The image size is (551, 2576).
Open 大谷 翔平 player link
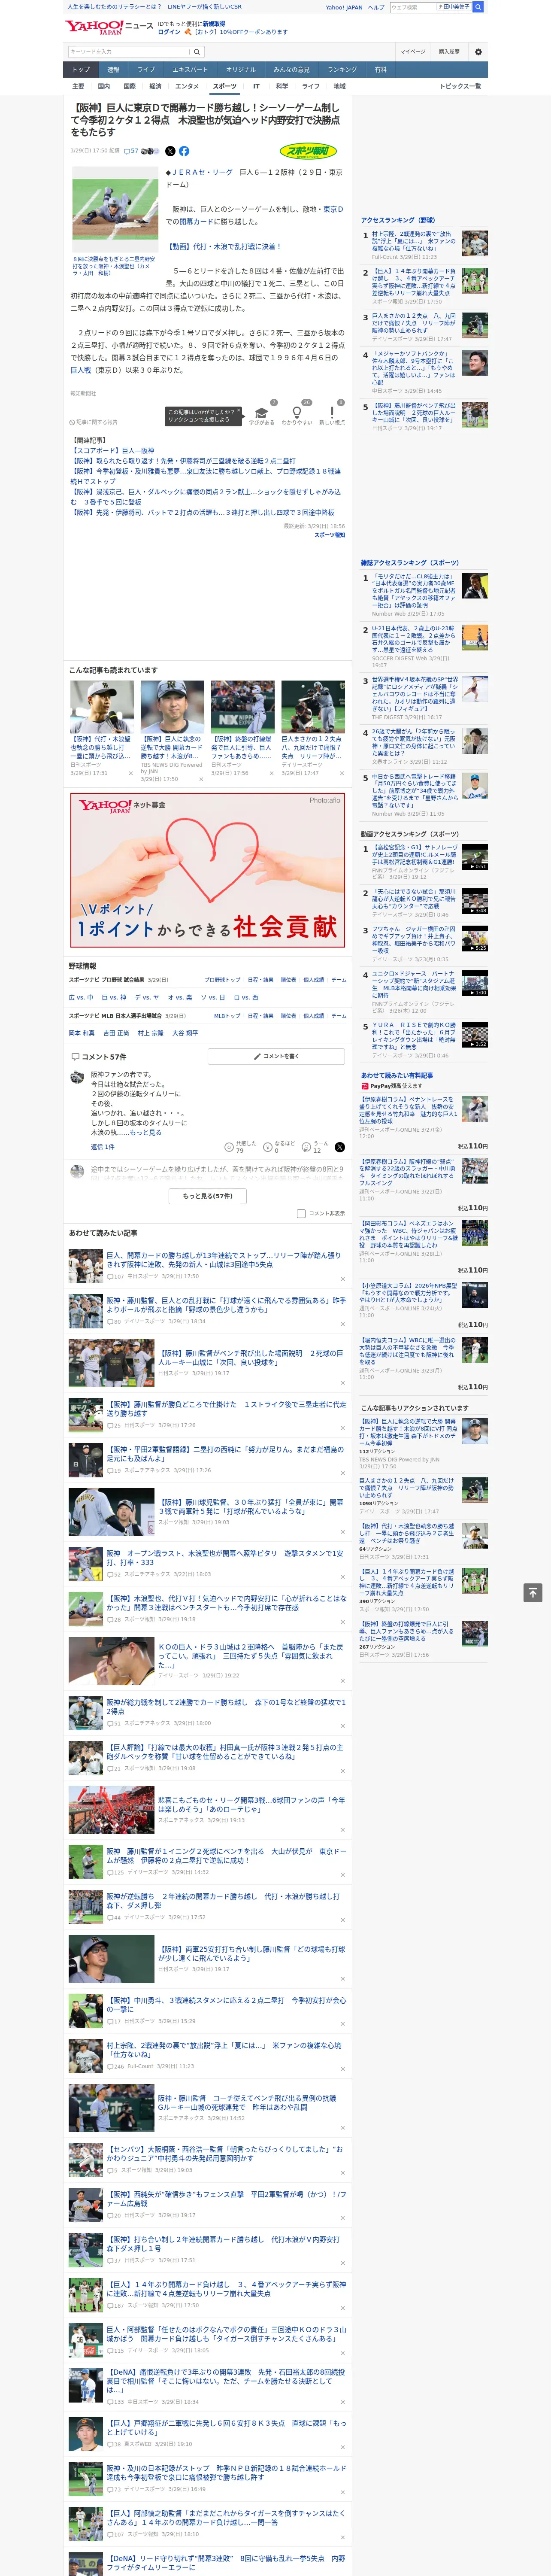(185, 1033)
